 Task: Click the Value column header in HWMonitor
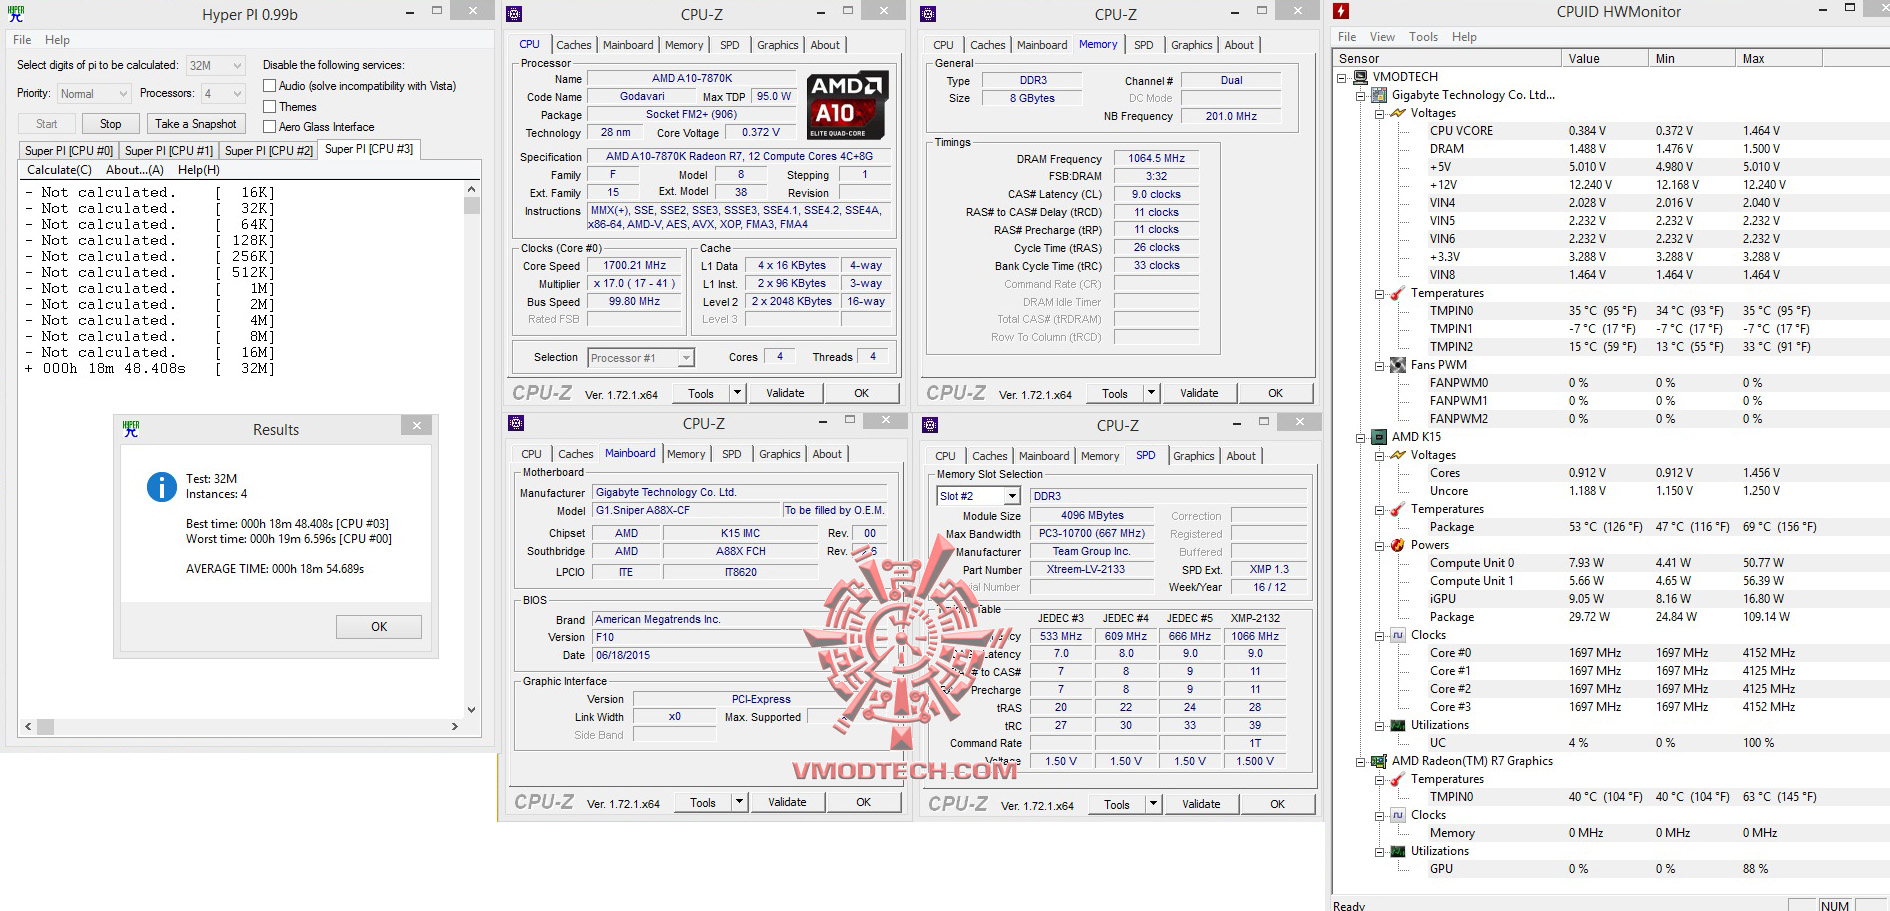click(x=1604, y=58)
